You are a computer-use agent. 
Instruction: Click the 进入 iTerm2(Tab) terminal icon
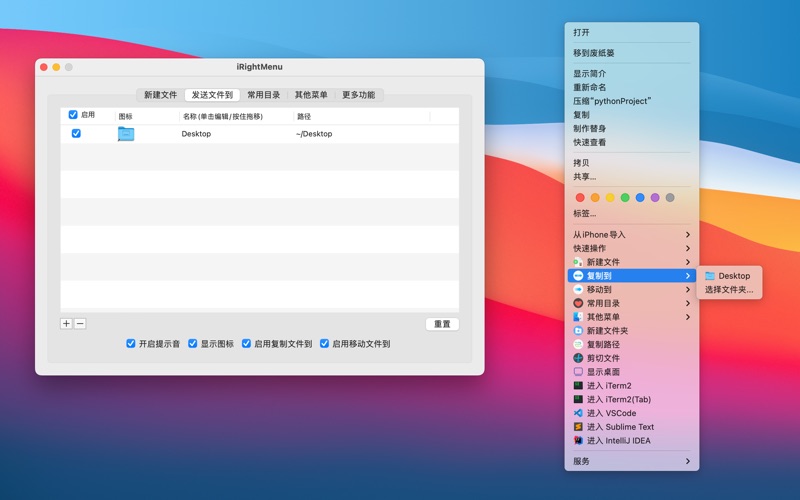578,399
